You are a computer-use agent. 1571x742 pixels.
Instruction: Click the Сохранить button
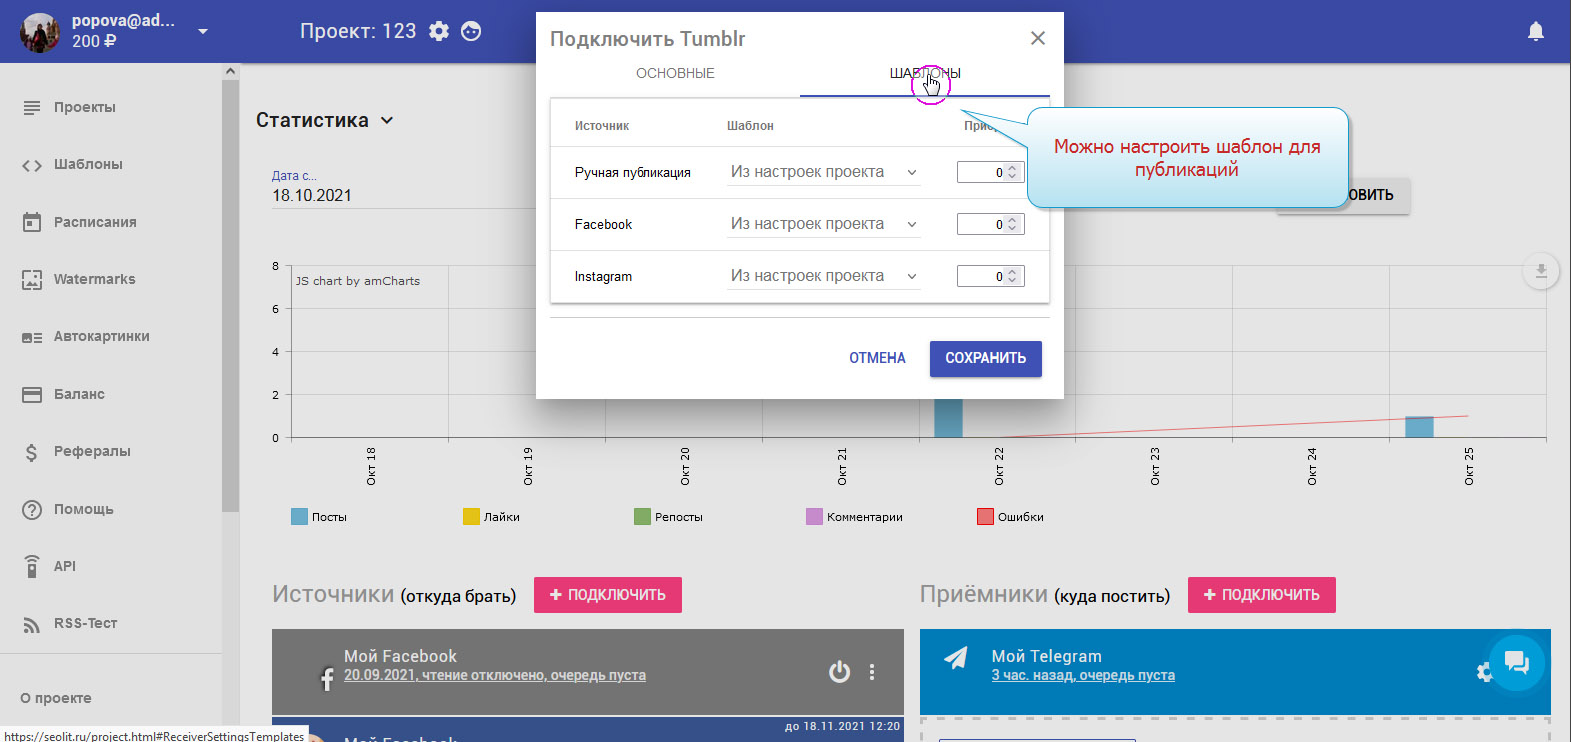click(985, 359)
